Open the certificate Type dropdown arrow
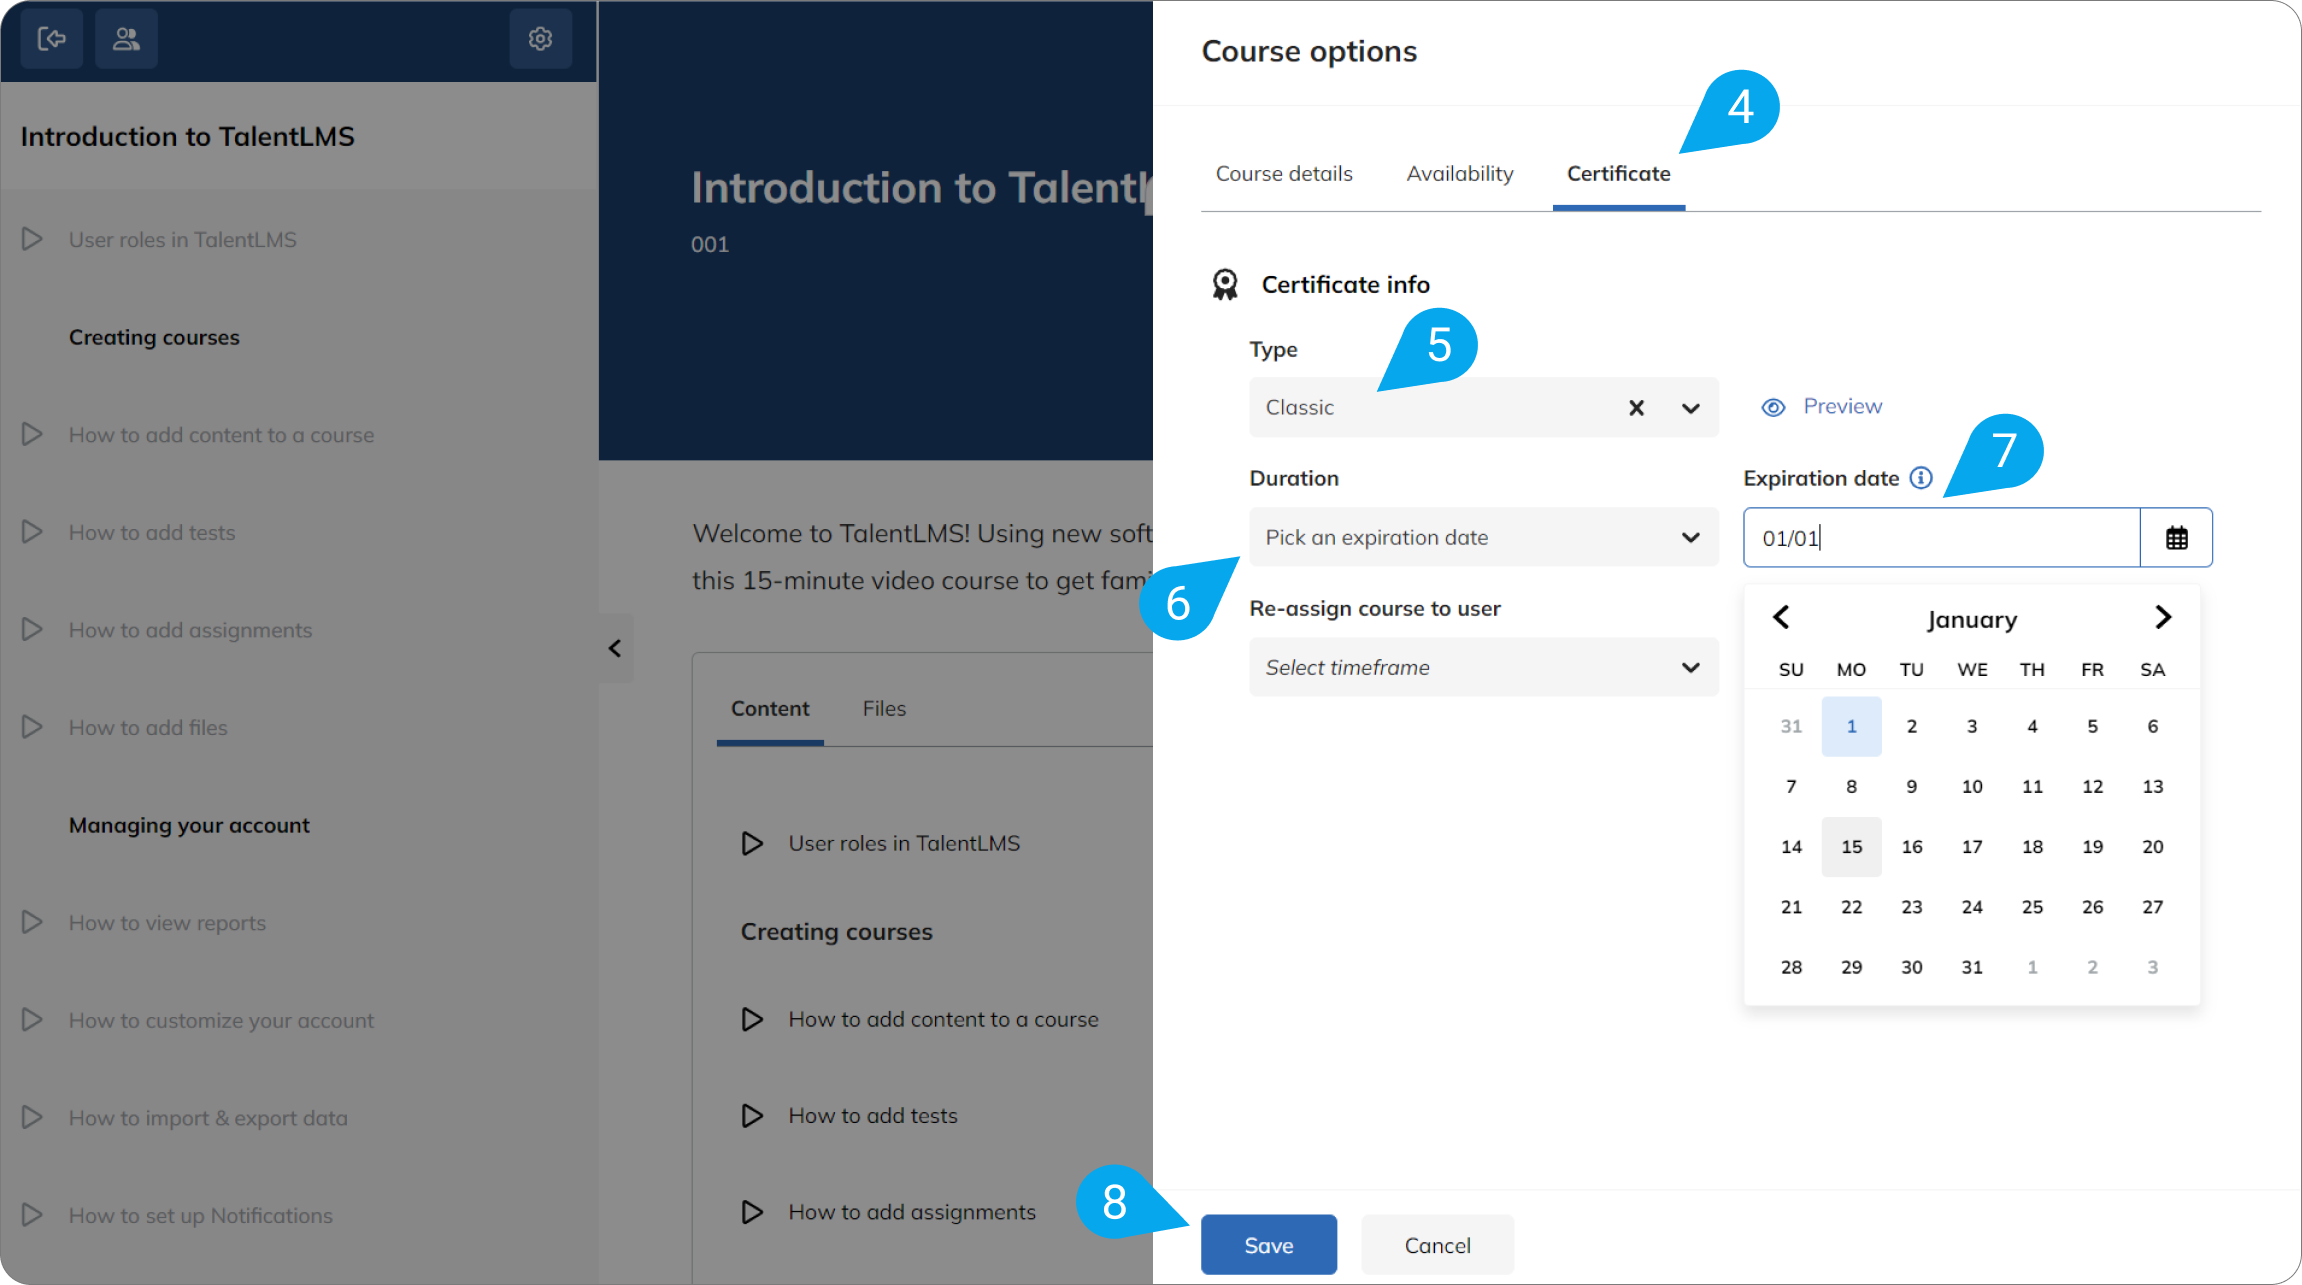The height and width of the screenshot is (1285, 2302). click(x=1691, y=408)
